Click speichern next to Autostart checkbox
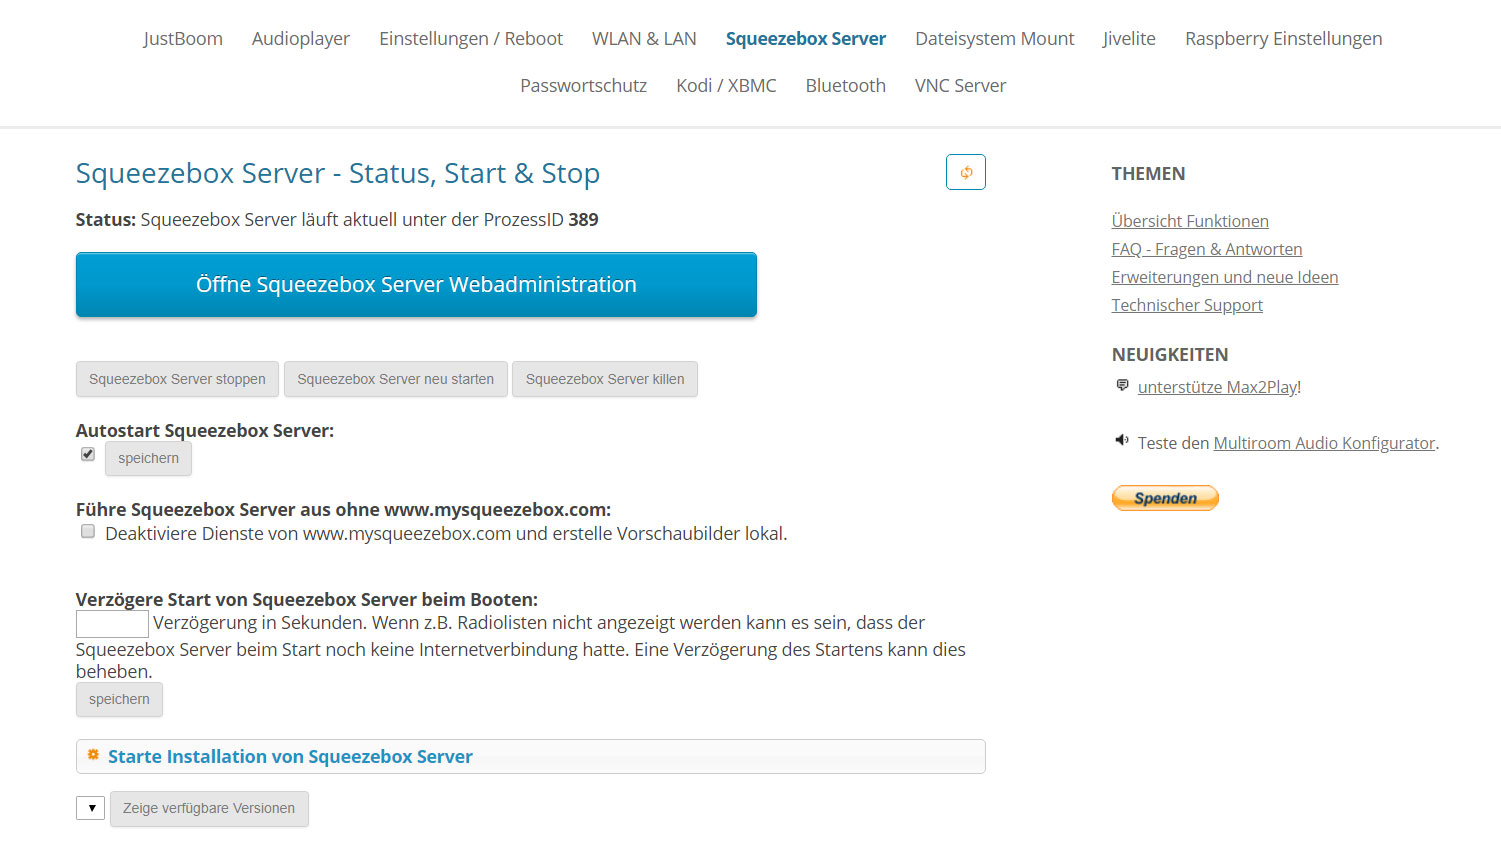Viewport: 1501px width, 844px height. (x=148, y=458)
